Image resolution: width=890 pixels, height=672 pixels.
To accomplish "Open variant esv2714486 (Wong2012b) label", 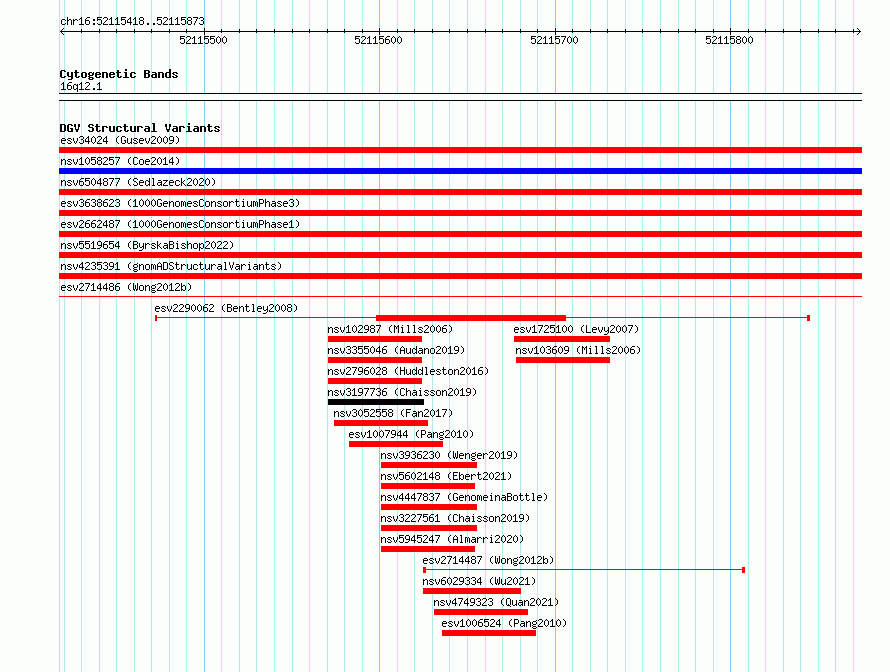I will click(126, 287).
